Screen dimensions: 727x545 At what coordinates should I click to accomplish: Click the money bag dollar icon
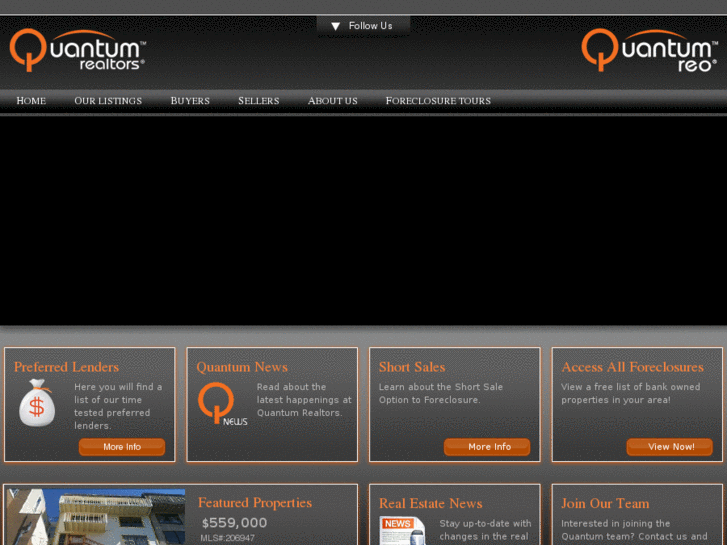(37, 403)
